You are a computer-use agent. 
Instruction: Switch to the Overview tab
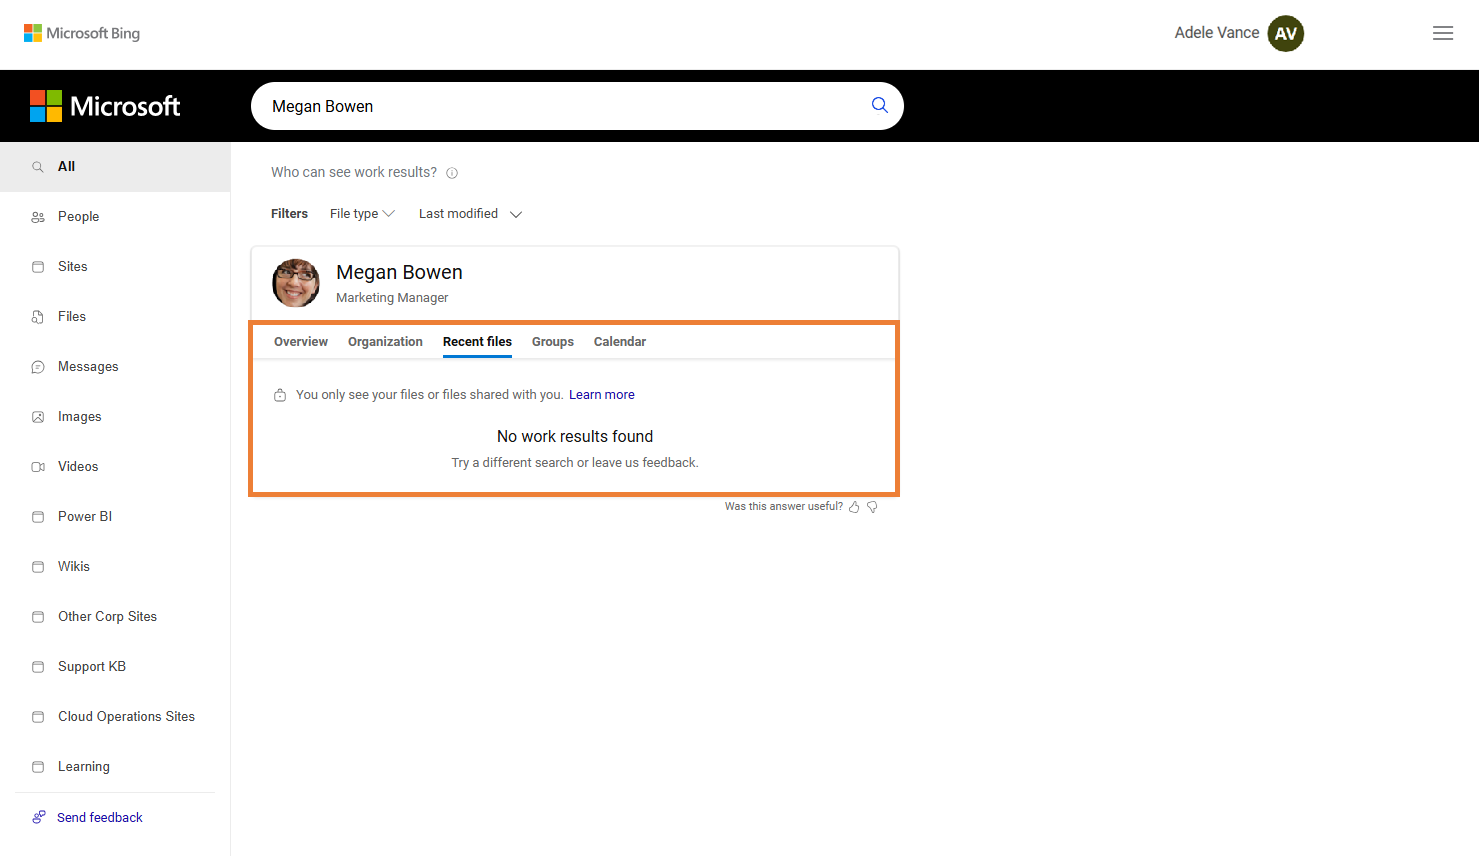301,342
